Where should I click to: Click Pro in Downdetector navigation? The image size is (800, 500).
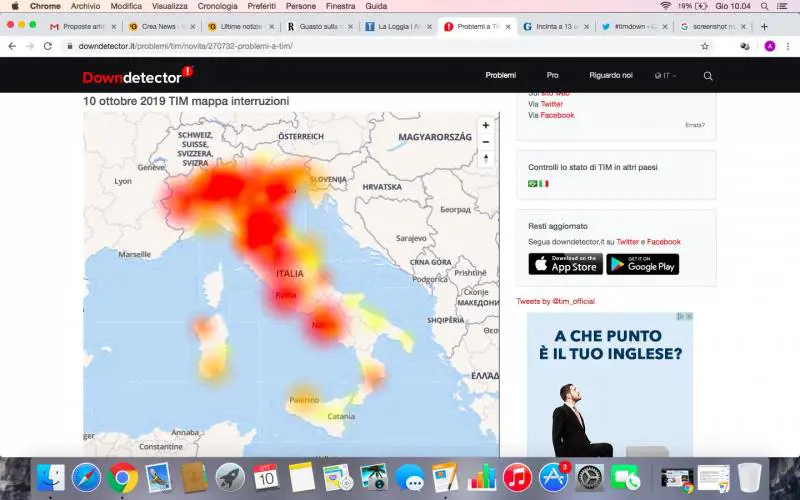(x=553, y=75)
